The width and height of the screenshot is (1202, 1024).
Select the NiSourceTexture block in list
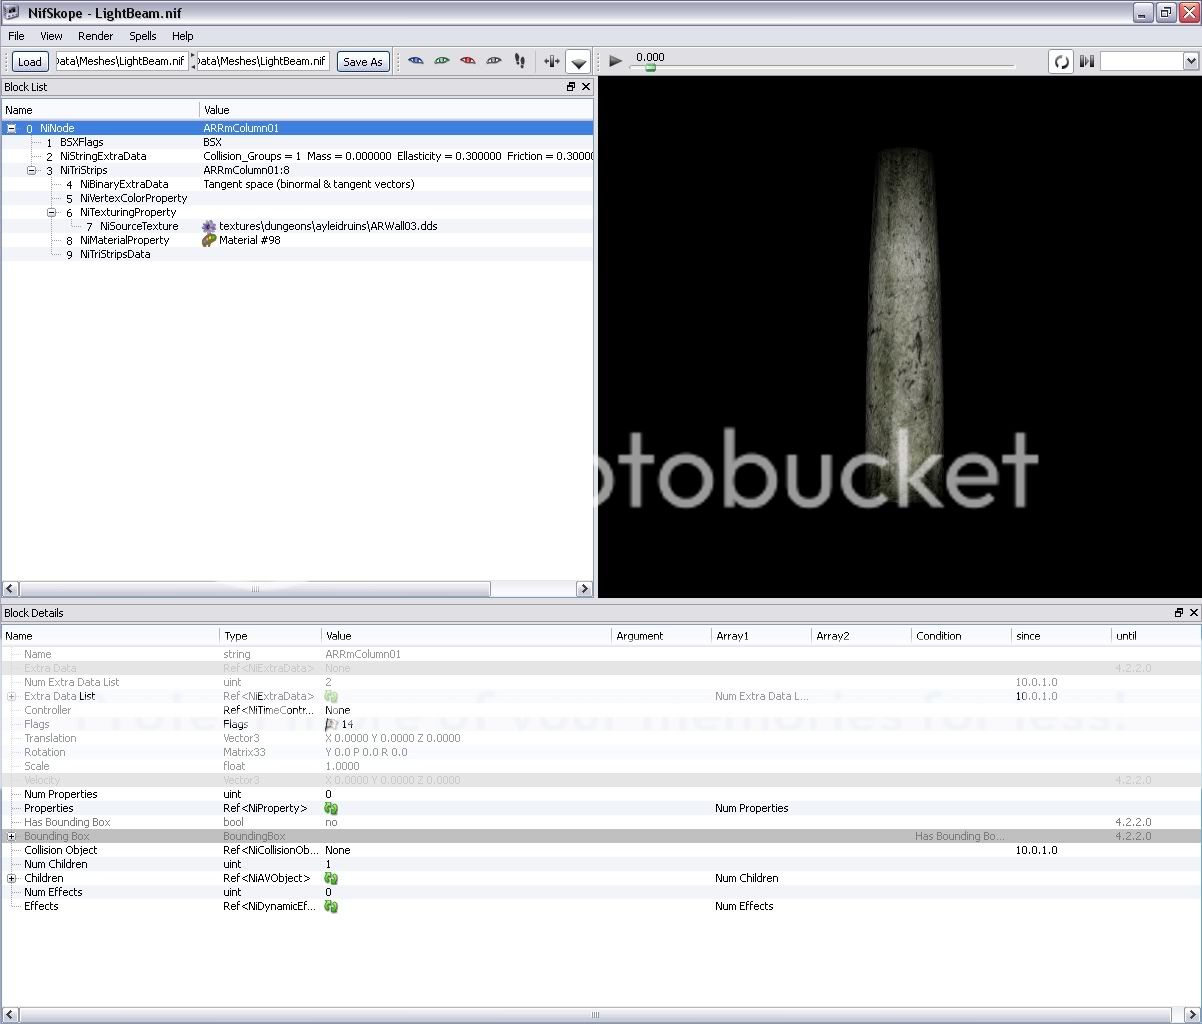click(138, 227)
